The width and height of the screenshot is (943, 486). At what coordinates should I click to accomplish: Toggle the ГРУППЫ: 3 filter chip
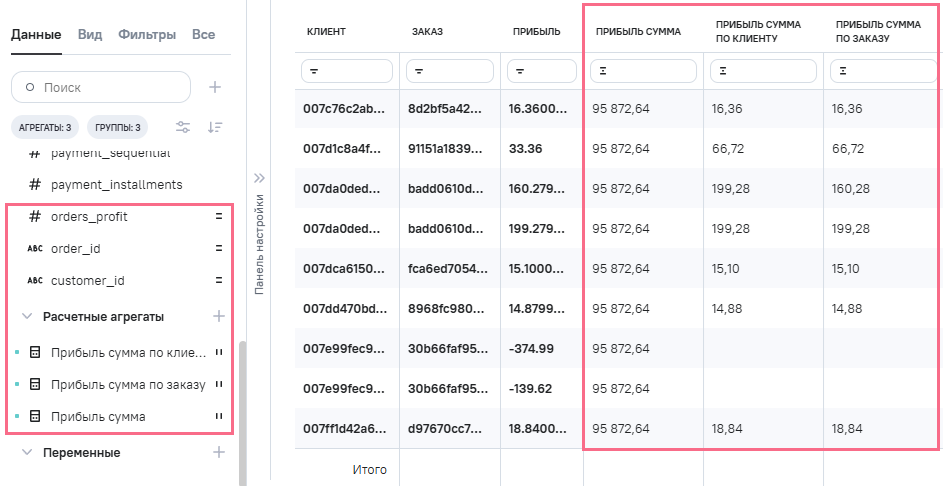pyautogui.click(x=118, y=127)
